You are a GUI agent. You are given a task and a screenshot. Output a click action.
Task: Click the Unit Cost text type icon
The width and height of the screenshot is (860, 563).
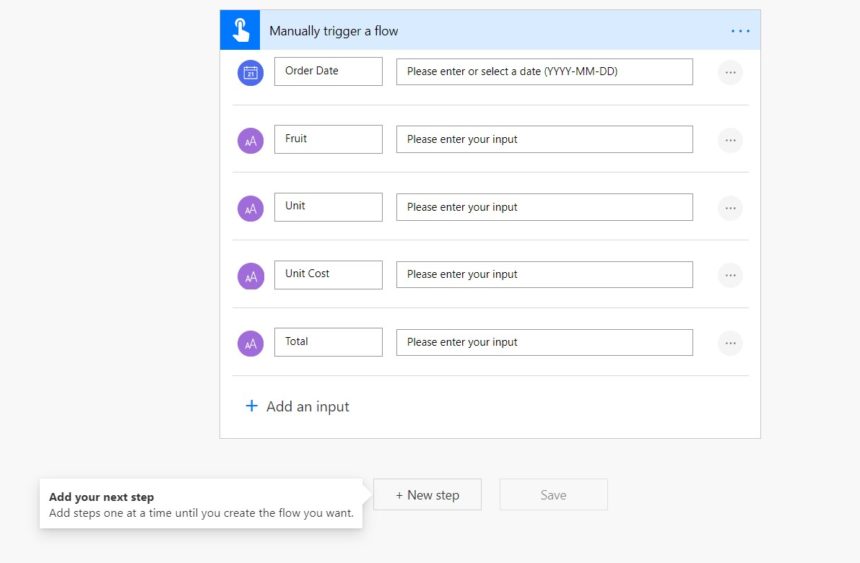click(251, 276)
